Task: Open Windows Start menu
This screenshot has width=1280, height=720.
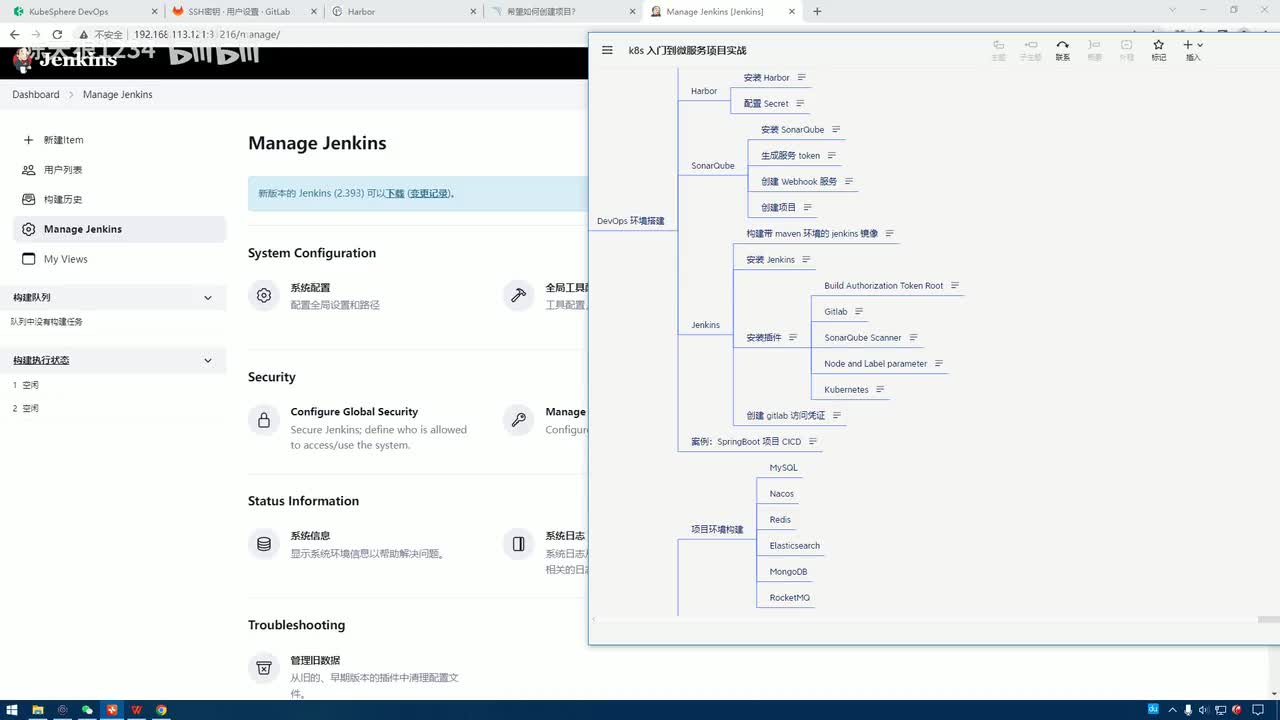Action: (x=13, y=710)
